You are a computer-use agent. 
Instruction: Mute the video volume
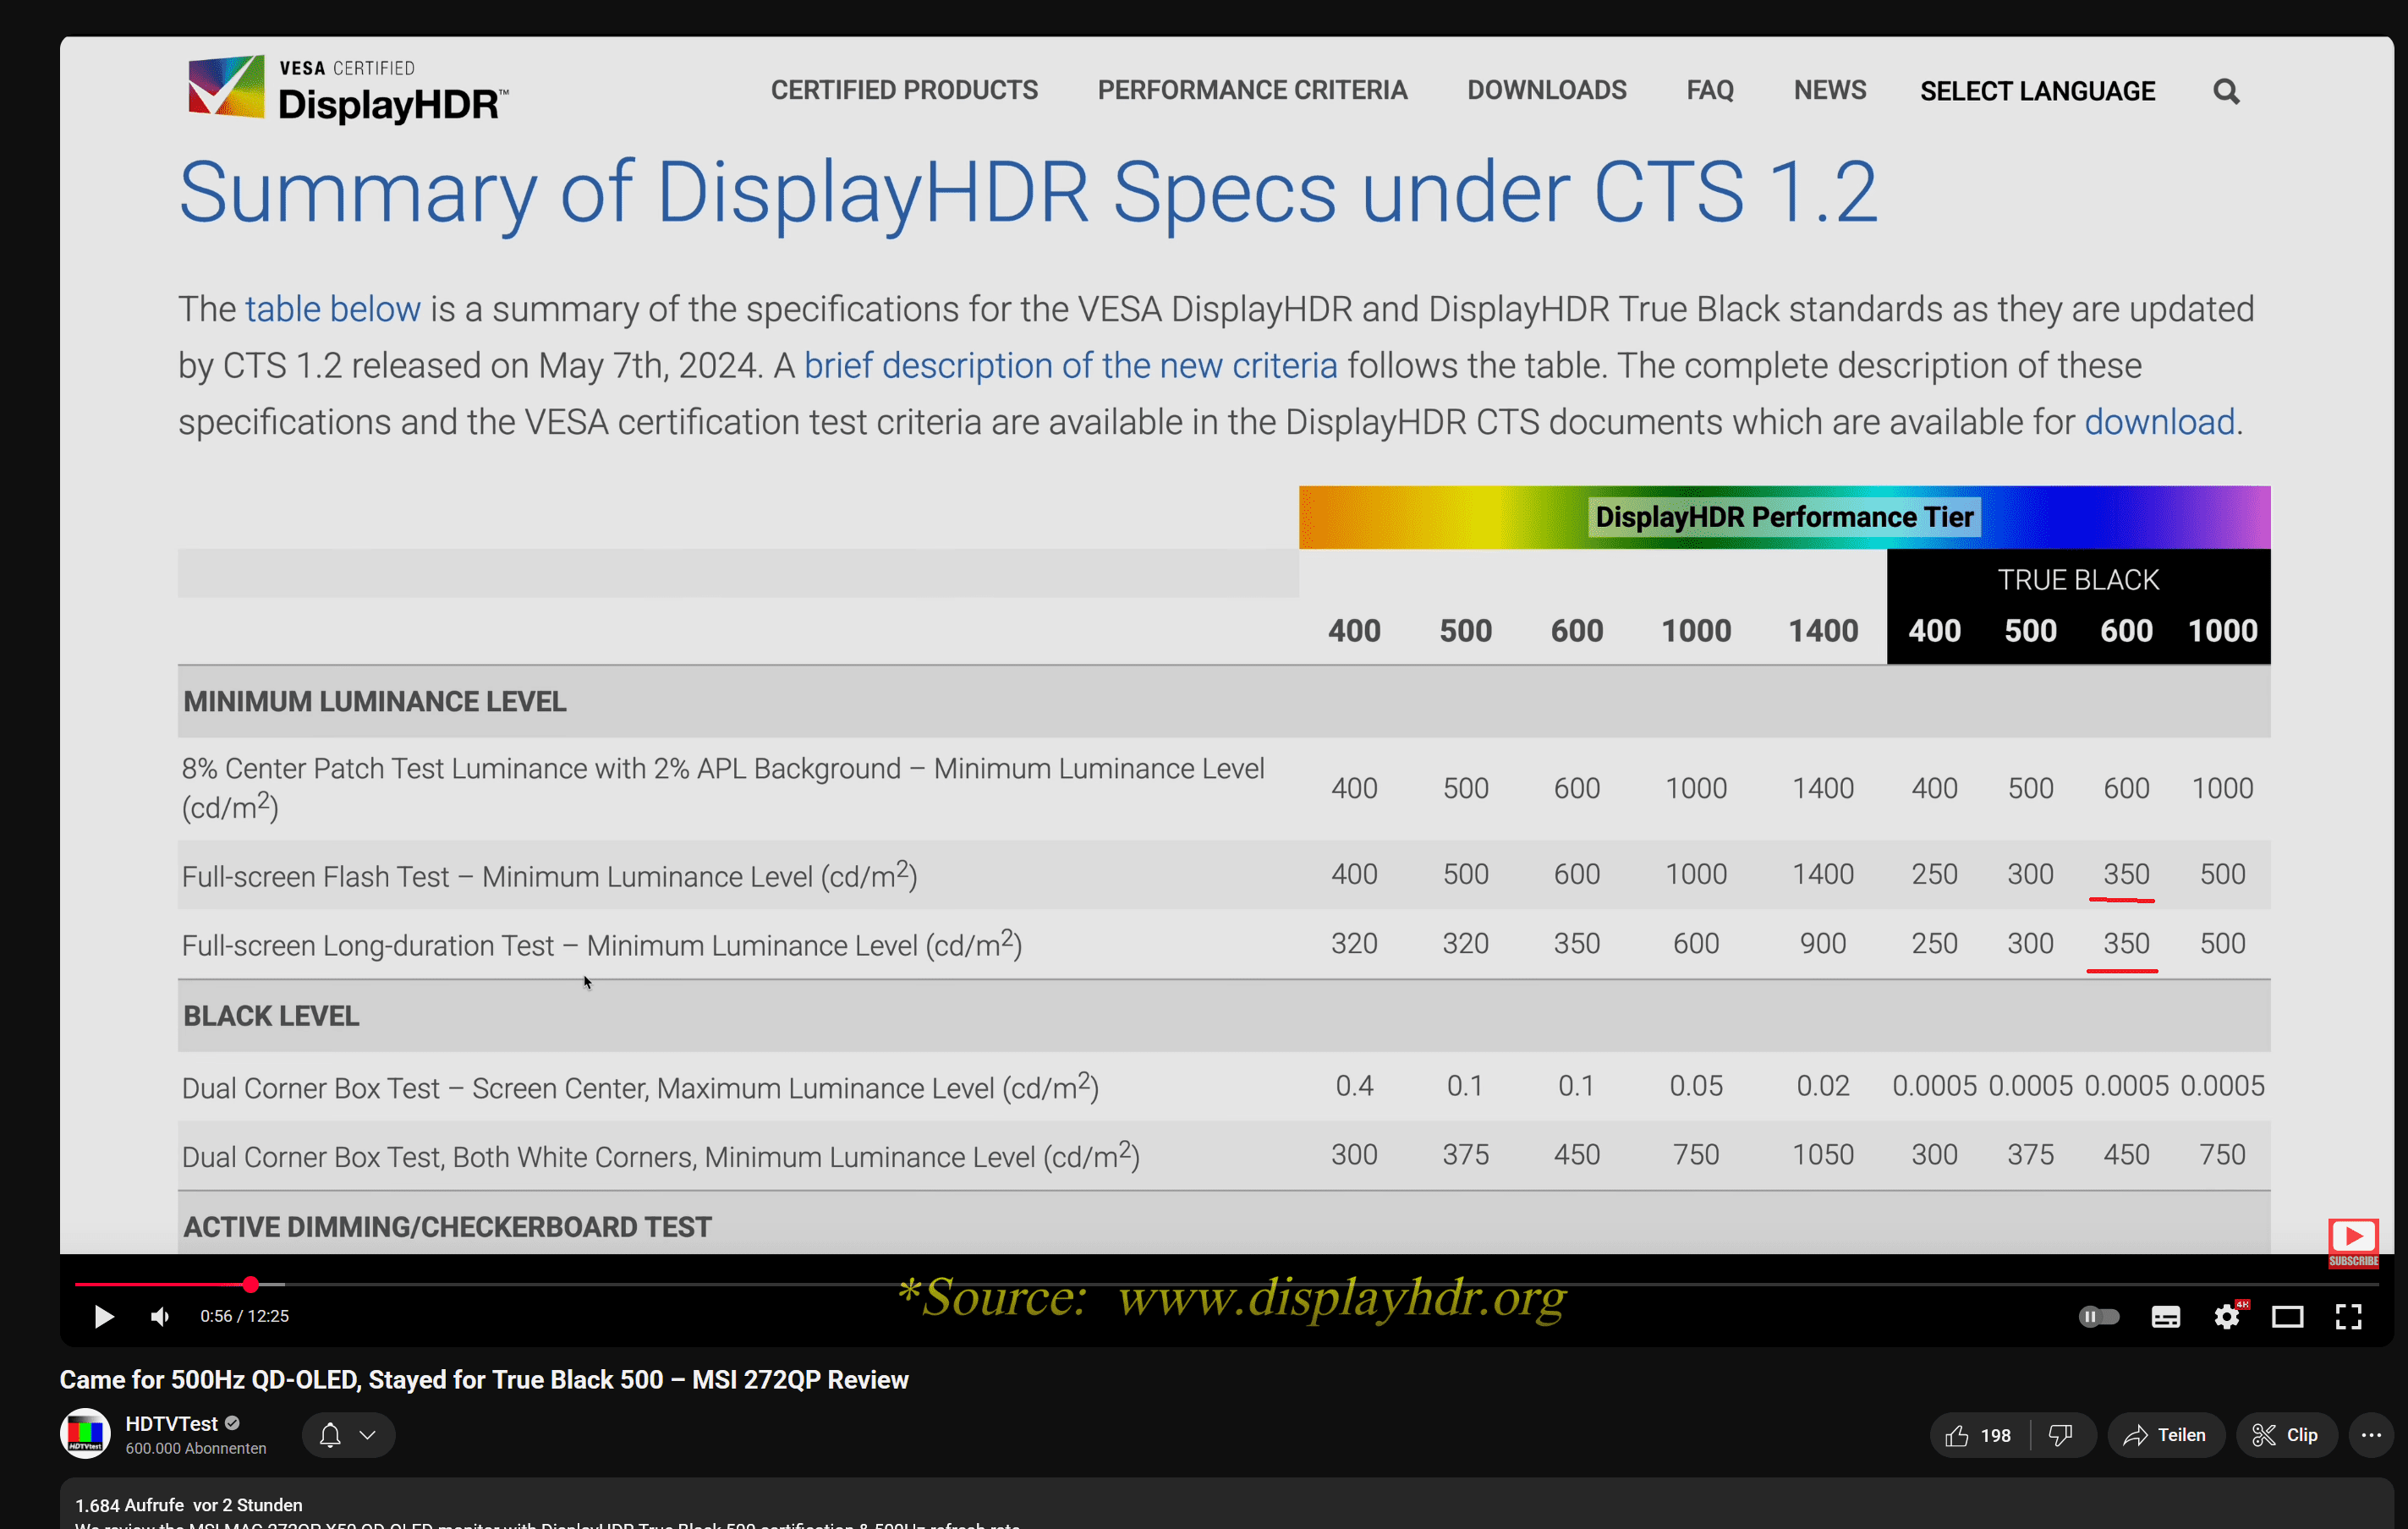coord(160,1316)
